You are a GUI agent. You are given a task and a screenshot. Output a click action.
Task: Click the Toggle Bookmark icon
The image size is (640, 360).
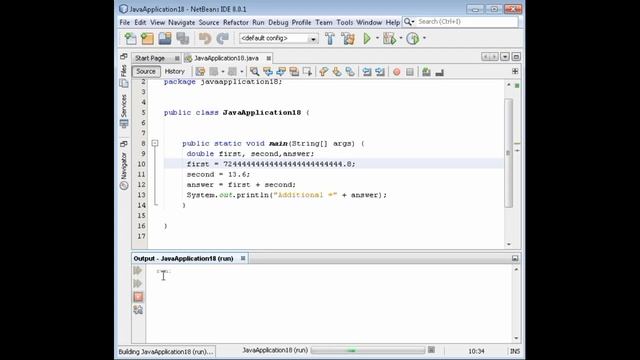point(350,72)
